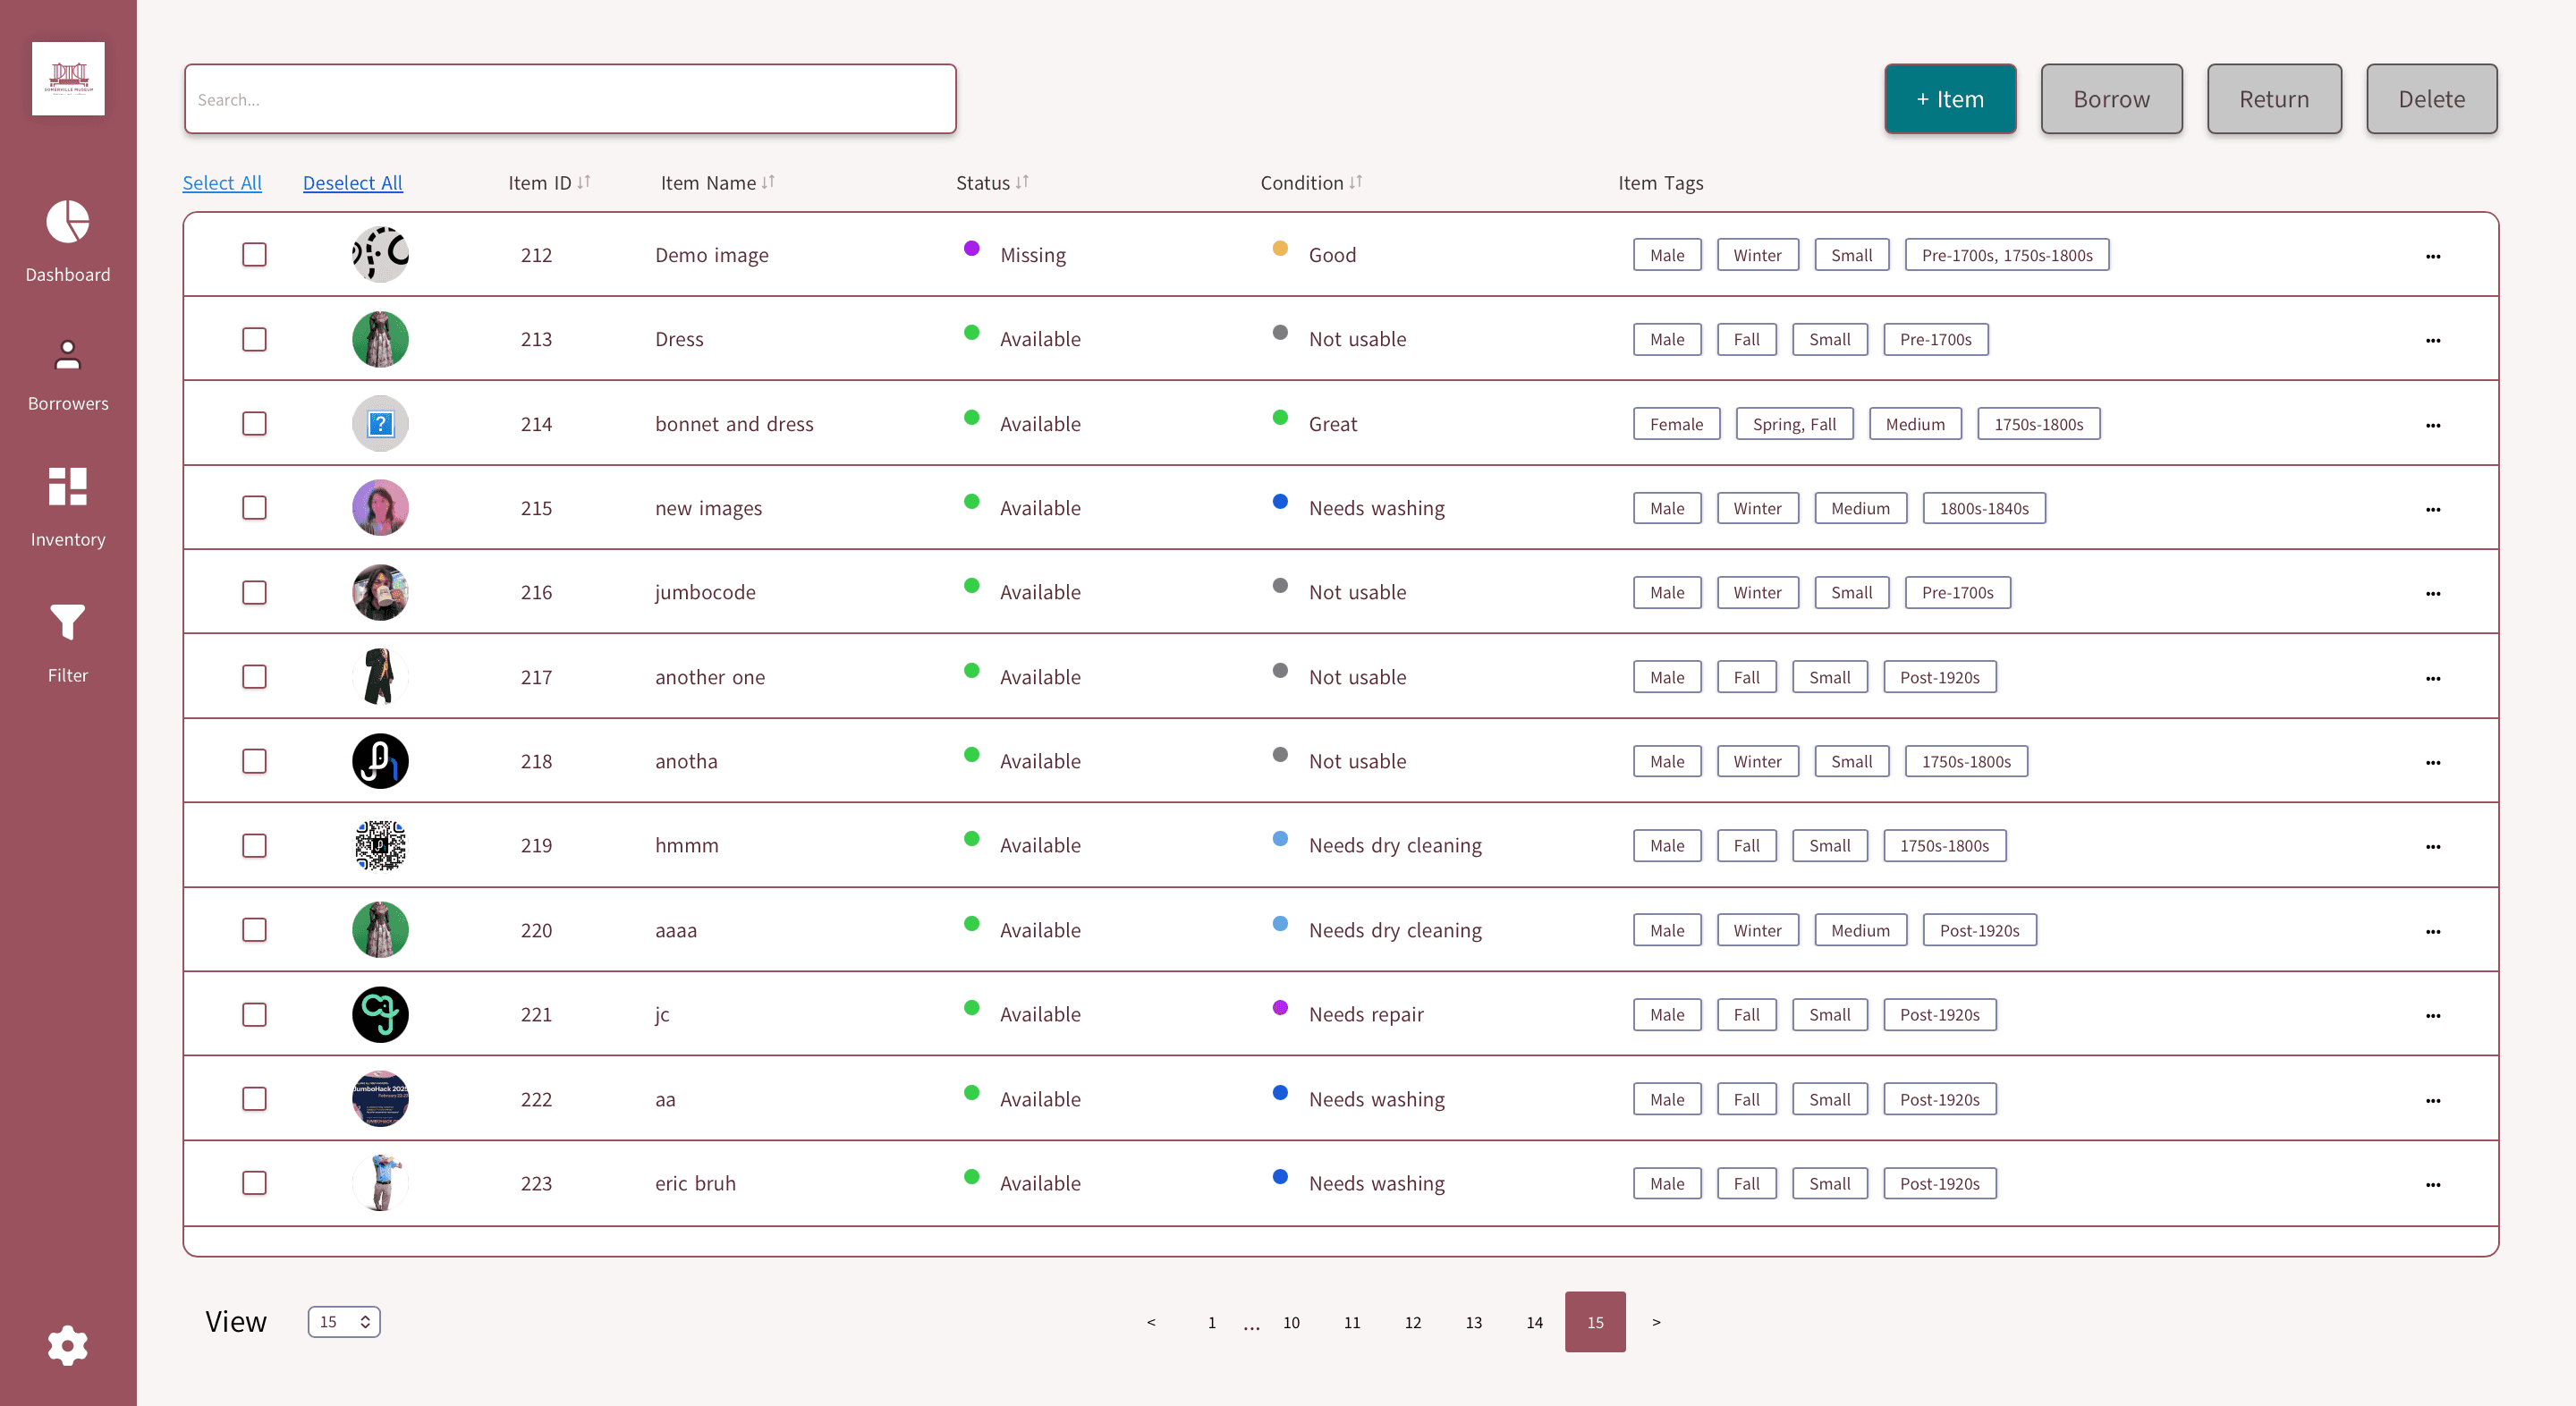2576x1406 pixels.
Task: Open the ellipsis menu for item 212
Action: pyautogui.click(x=2433, y=256)
